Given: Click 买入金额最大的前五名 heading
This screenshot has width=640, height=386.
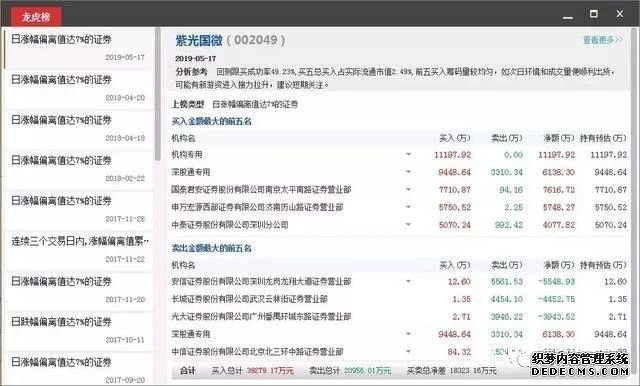Looking at the screenshot, I should pos(211,121).
